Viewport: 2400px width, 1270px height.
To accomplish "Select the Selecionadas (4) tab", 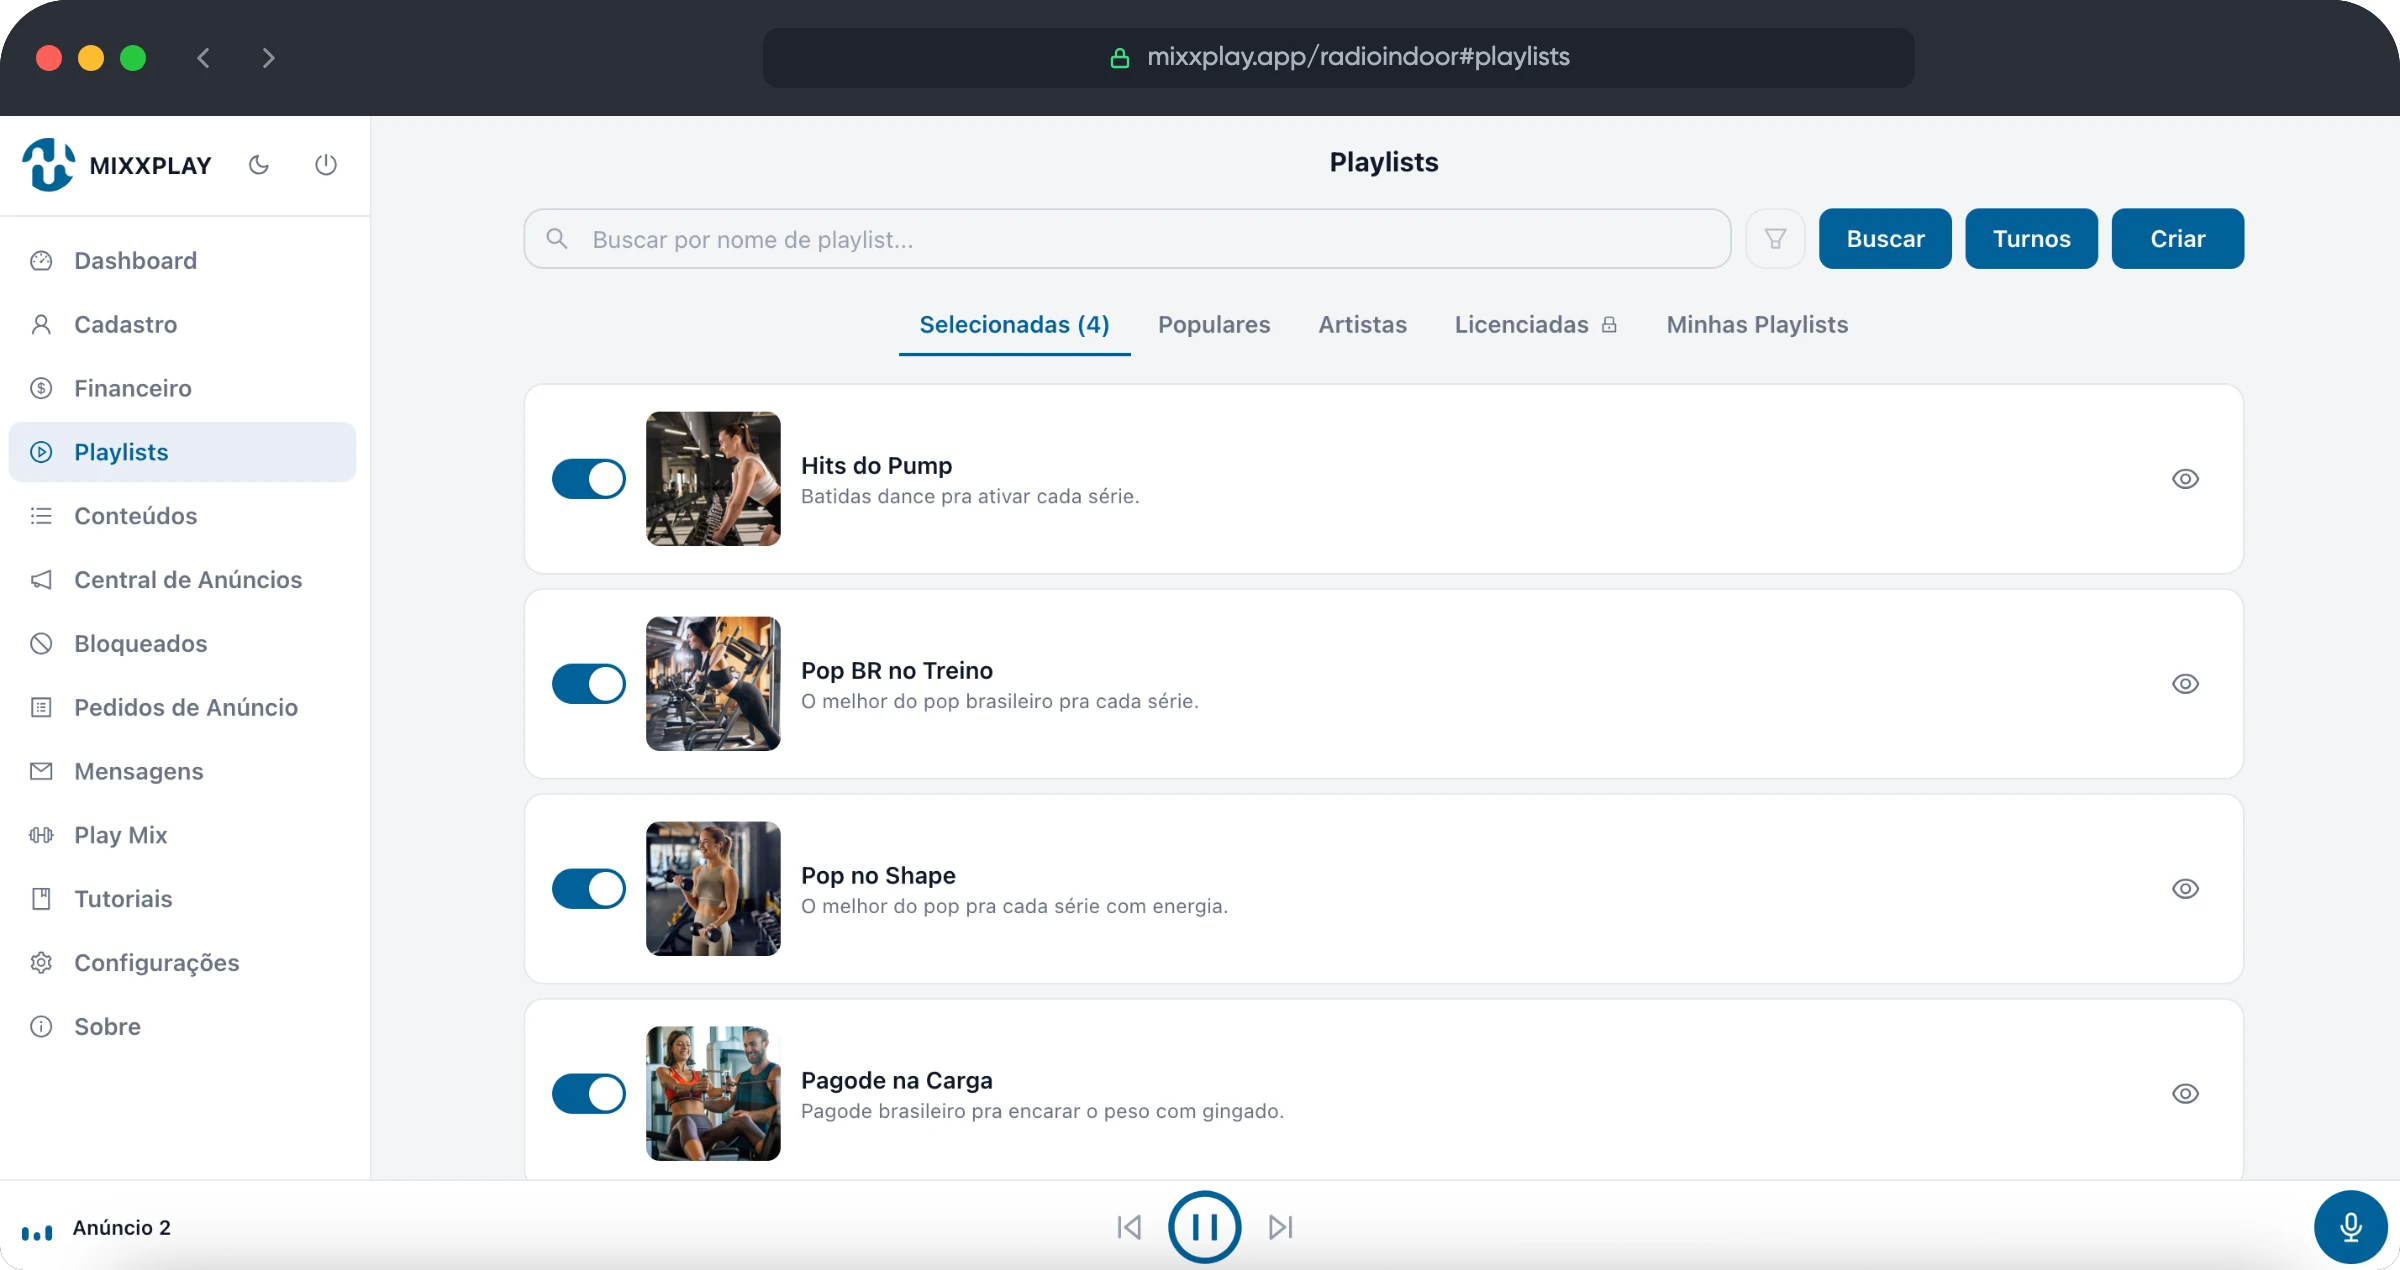I will click(x=1014, y=325).
